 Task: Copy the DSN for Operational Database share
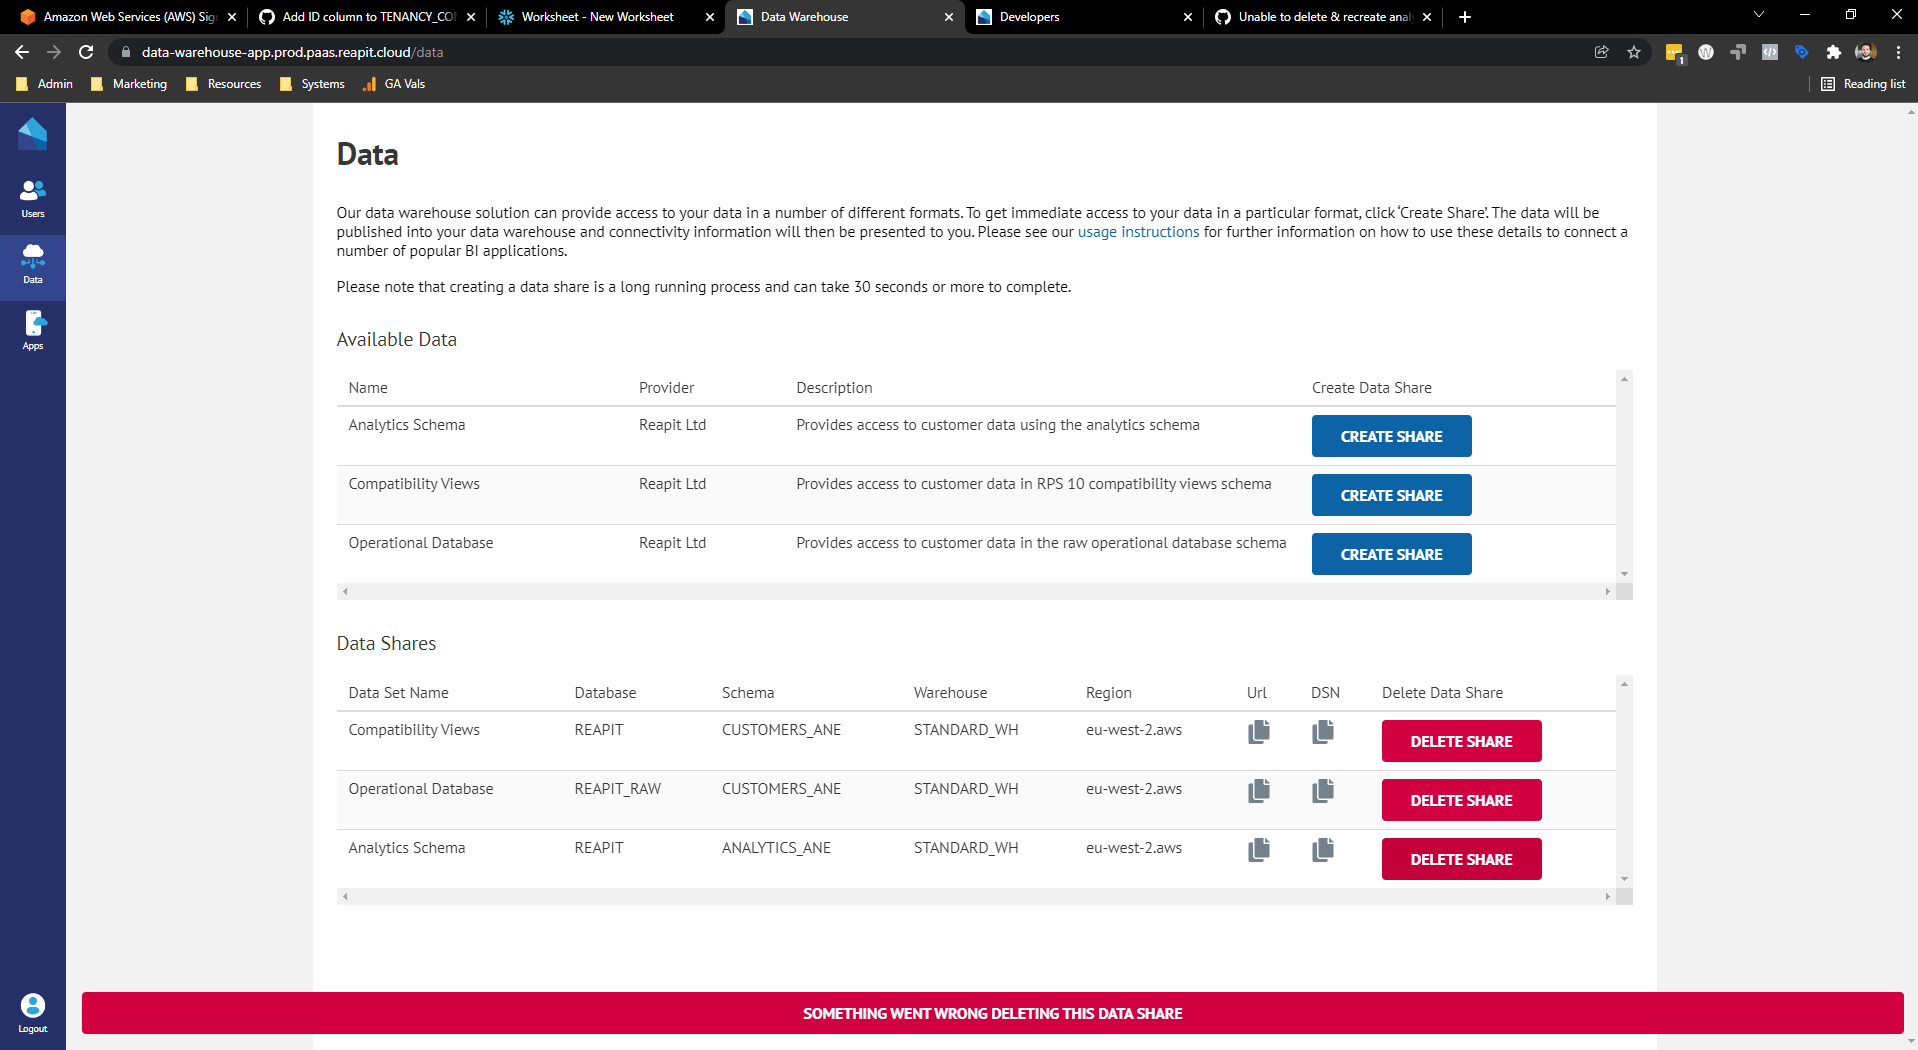1322,790
